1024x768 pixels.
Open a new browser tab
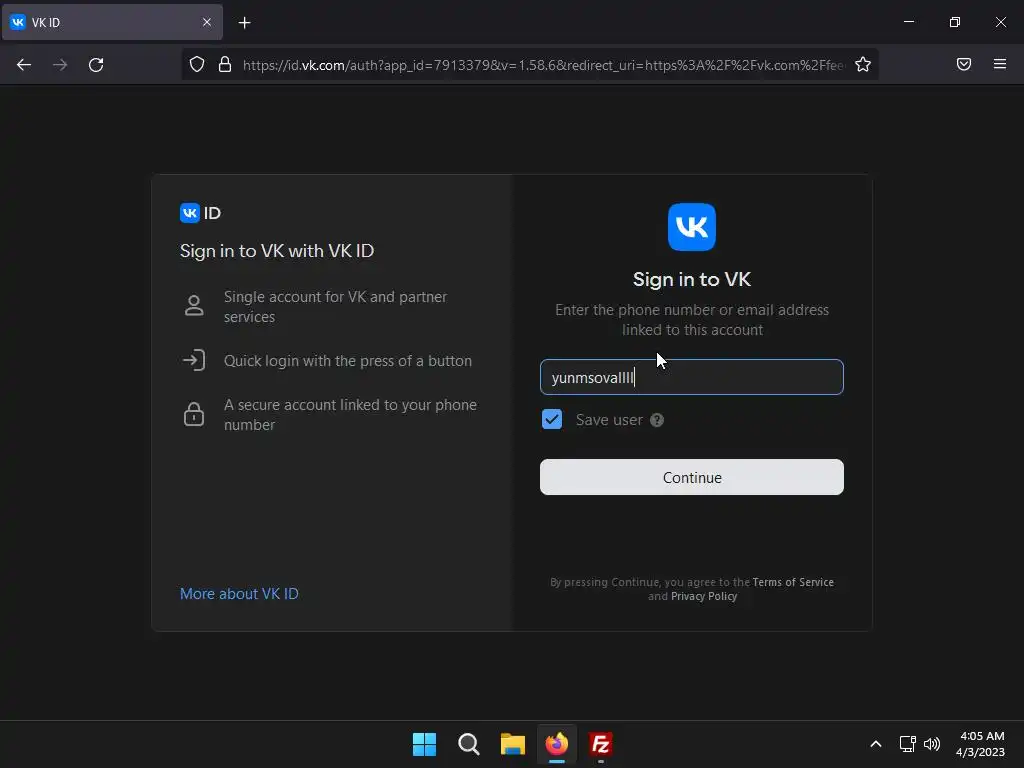click(x=244, y=23)
